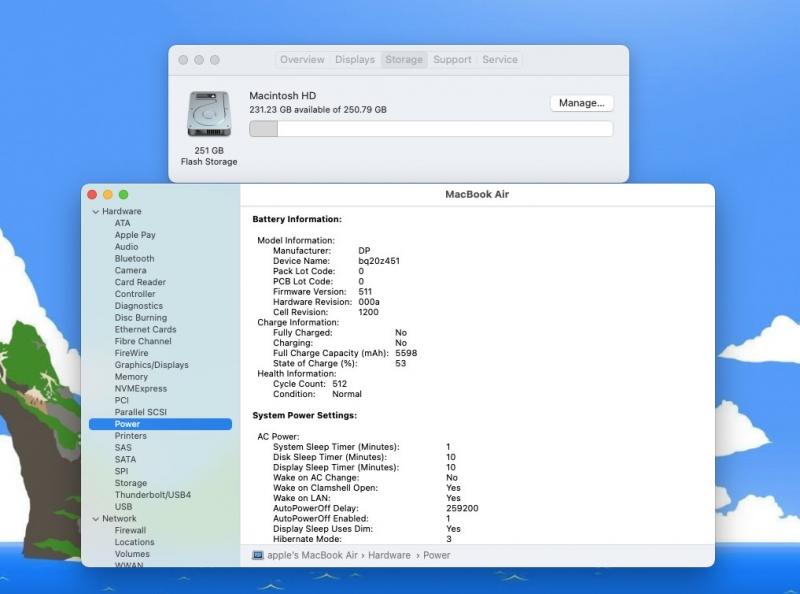Select Card Reader in the sidebar
The width and height of the screenshot is (800, 594).
140,282
